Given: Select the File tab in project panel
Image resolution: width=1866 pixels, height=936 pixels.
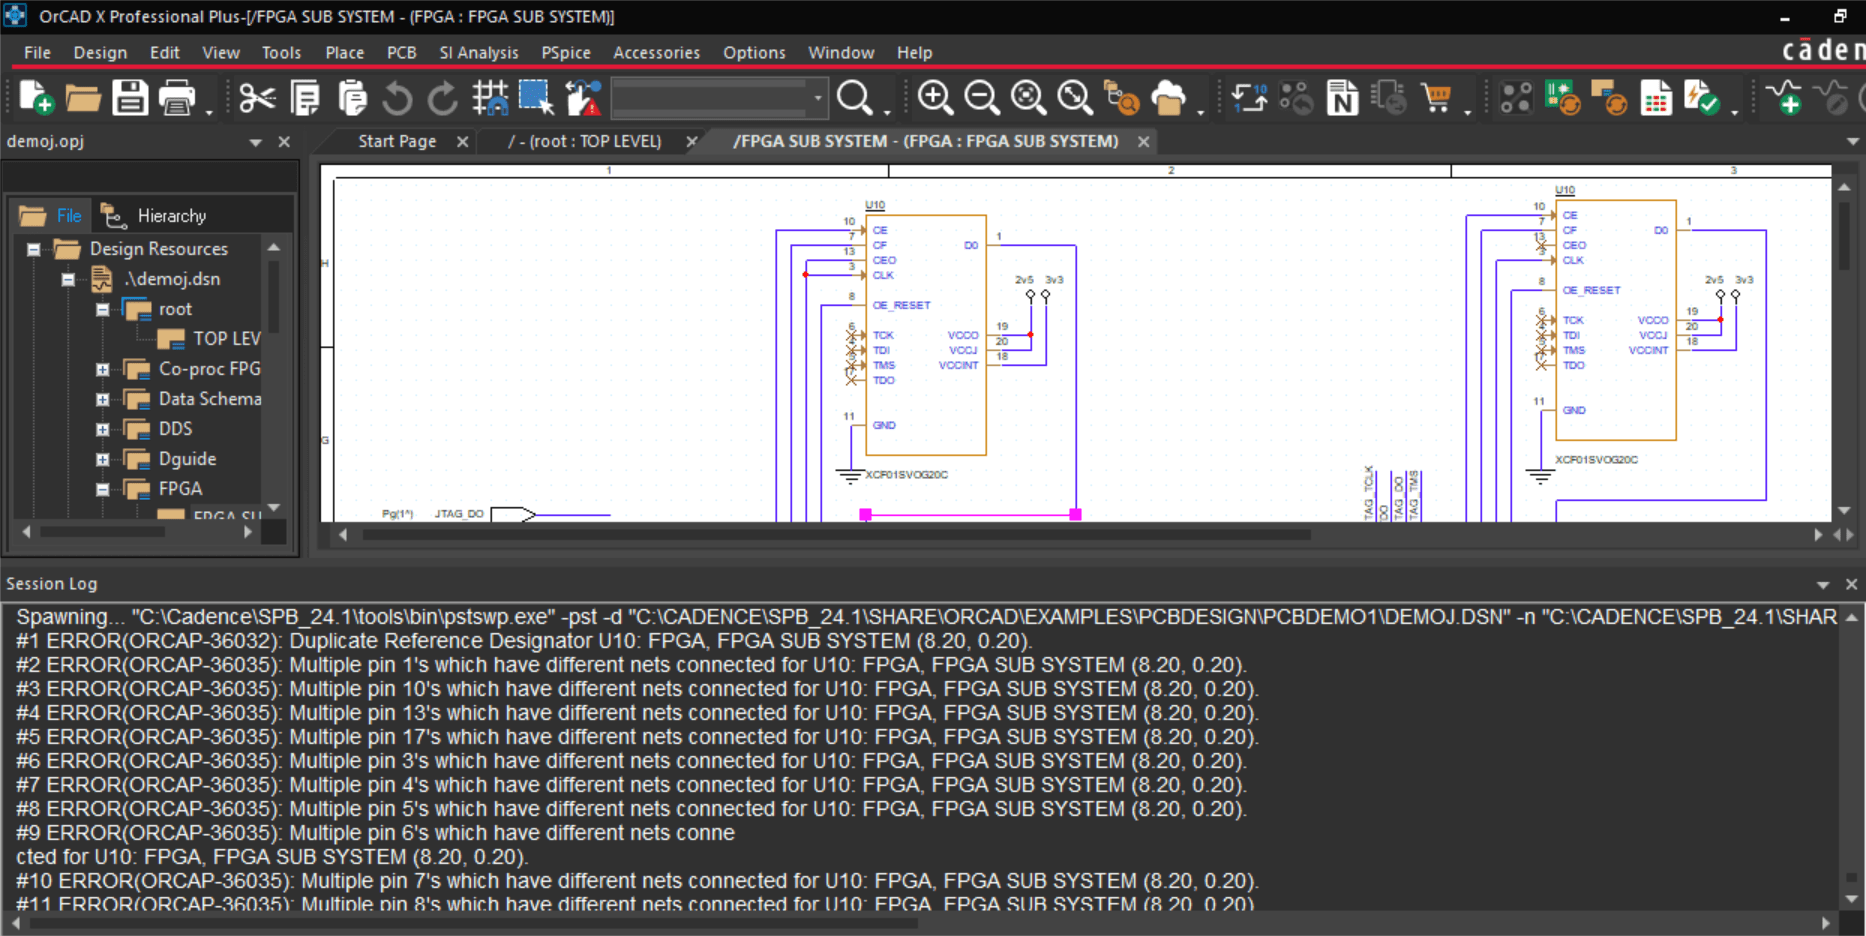Looking at the screenshot, I should 51,215.
